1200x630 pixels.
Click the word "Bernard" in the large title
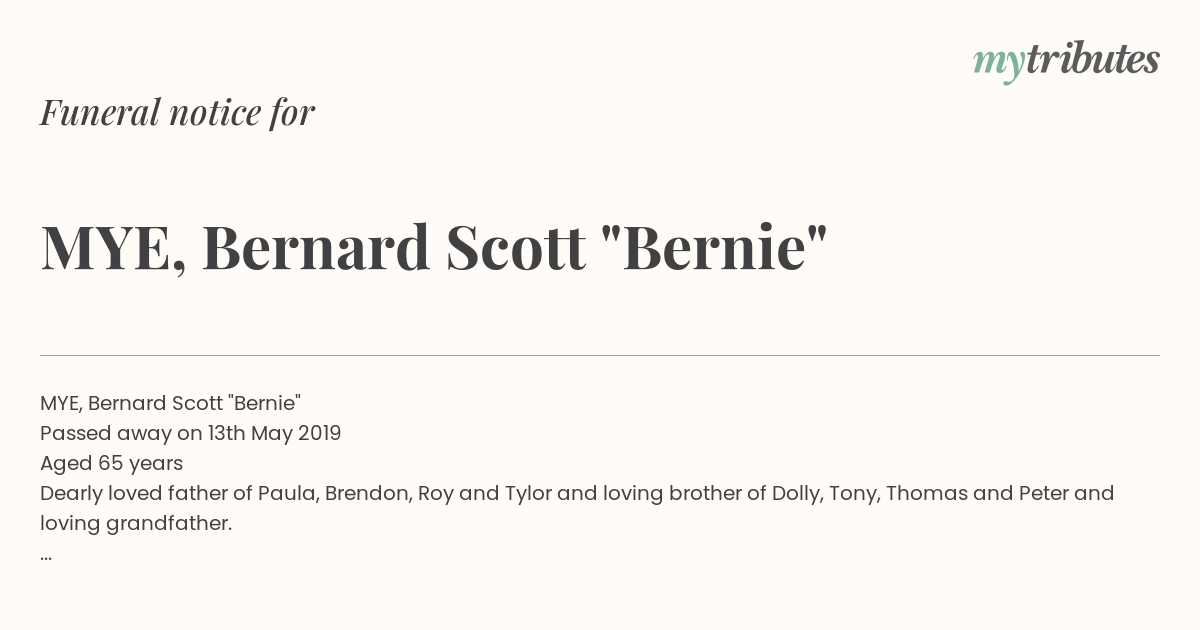click(316, 248)
